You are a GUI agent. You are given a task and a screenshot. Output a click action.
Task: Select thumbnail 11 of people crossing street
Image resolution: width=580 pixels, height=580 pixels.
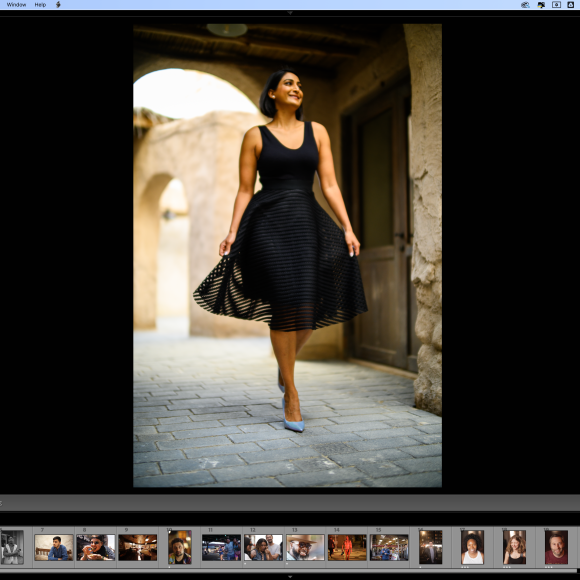point(221,547)
